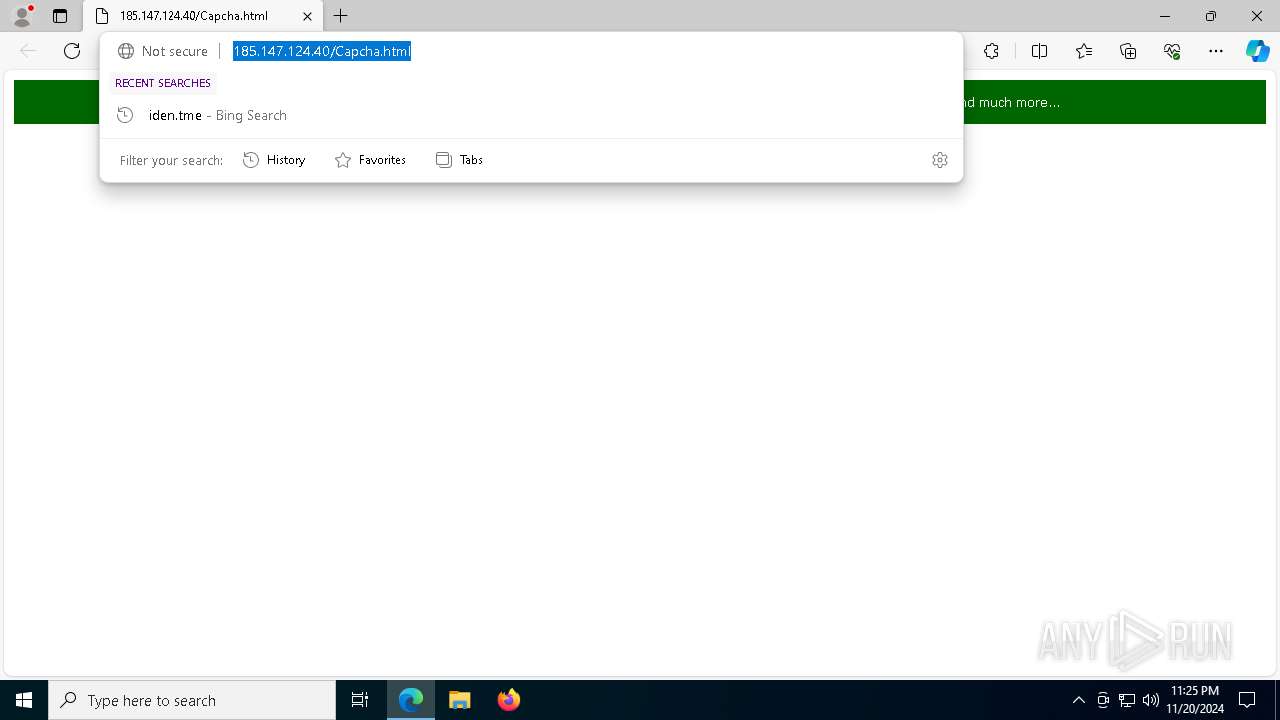Click the green banner on the page
This screenshot has height=720, width=1280.
click(640, 102)
